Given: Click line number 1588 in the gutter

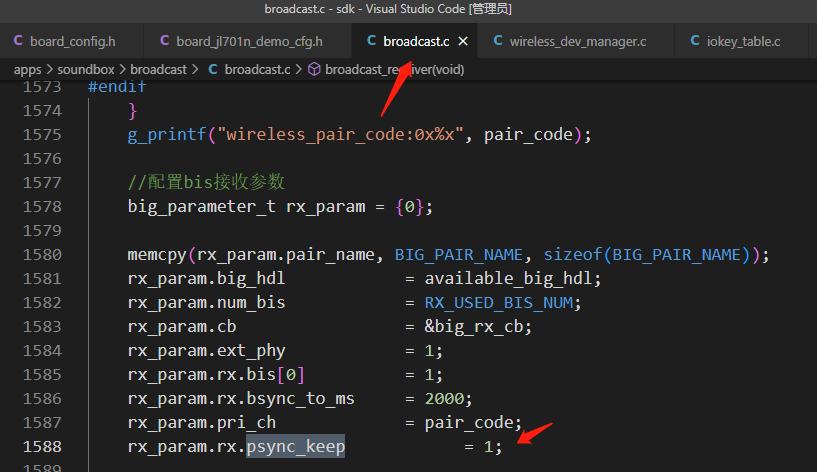Looking at the screenshot, I should tap(42, 446).
